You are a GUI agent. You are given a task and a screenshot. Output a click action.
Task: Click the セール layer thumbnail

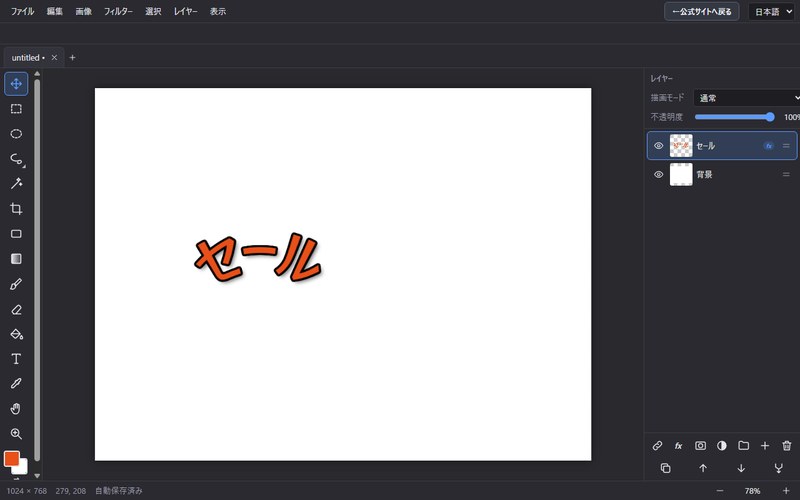tap(681, 146)
